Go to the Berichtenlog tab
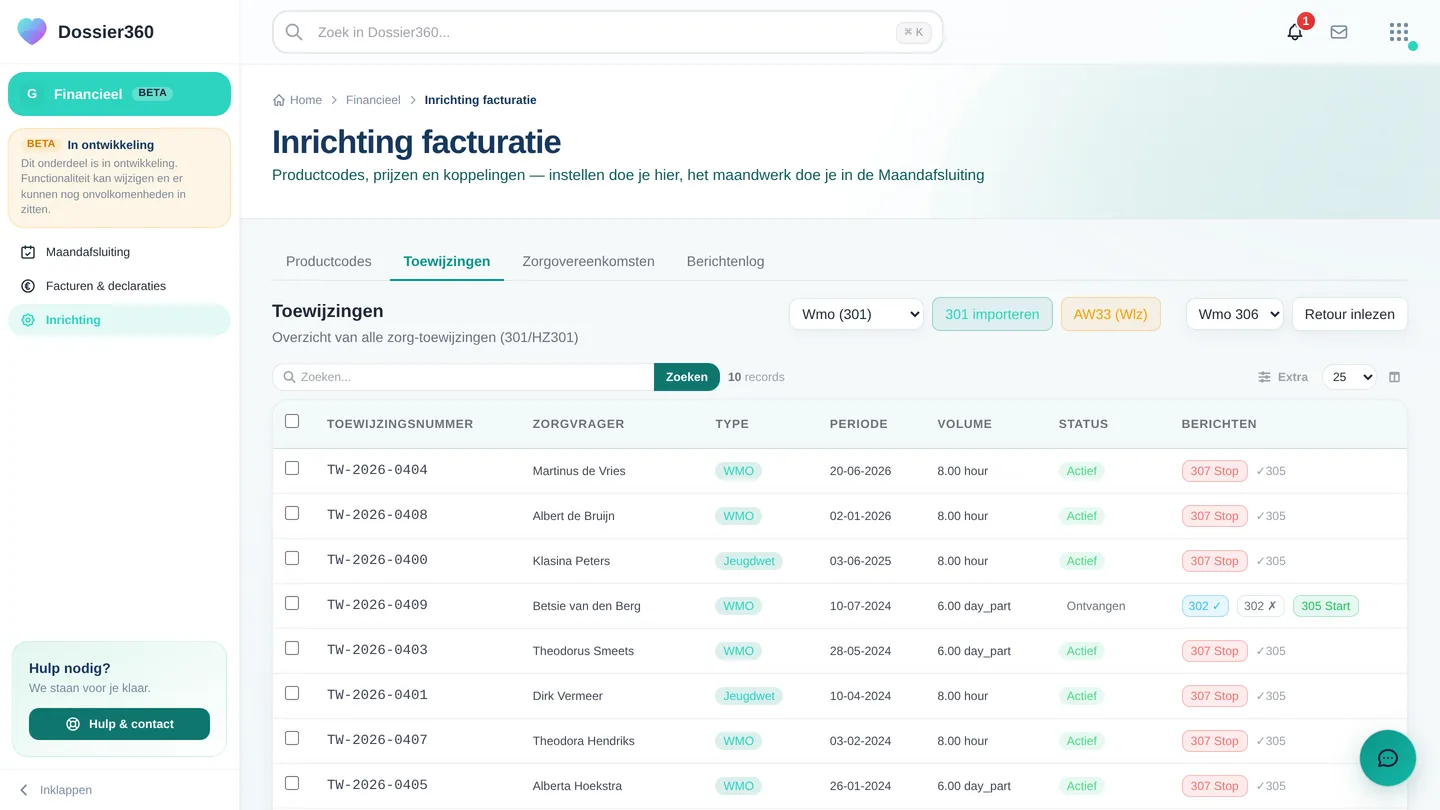The height and width of the screenshot is (810, 1440). point(725,261)
